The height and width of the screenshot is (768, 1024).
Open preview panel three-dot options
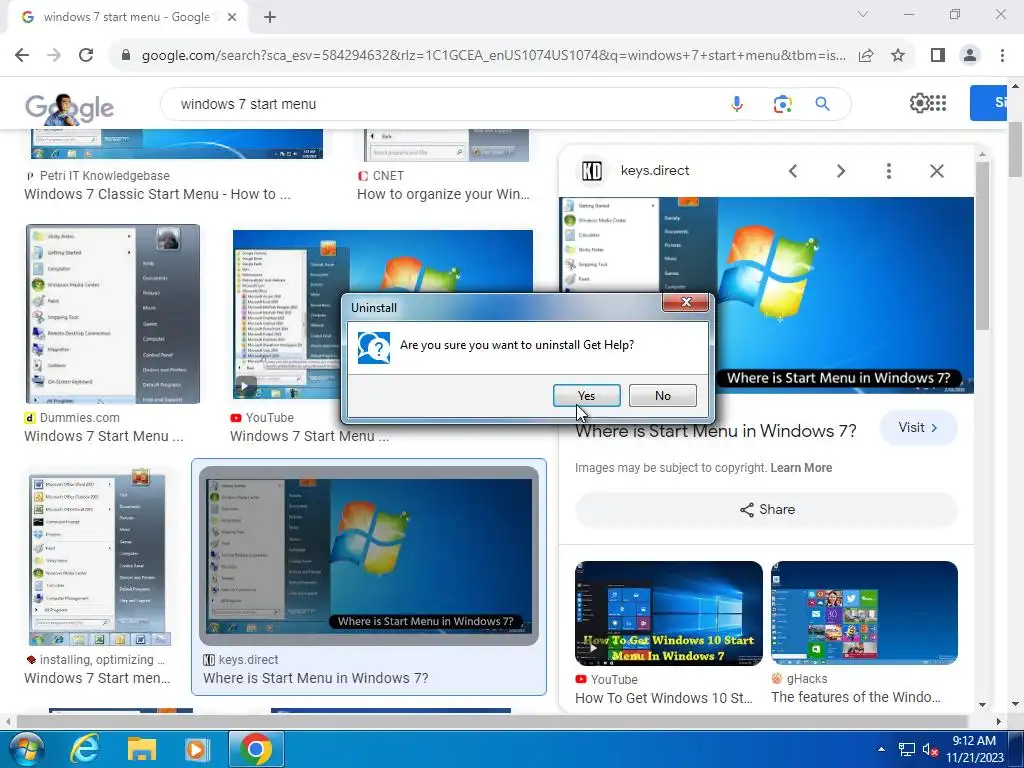tap(889, 171)
